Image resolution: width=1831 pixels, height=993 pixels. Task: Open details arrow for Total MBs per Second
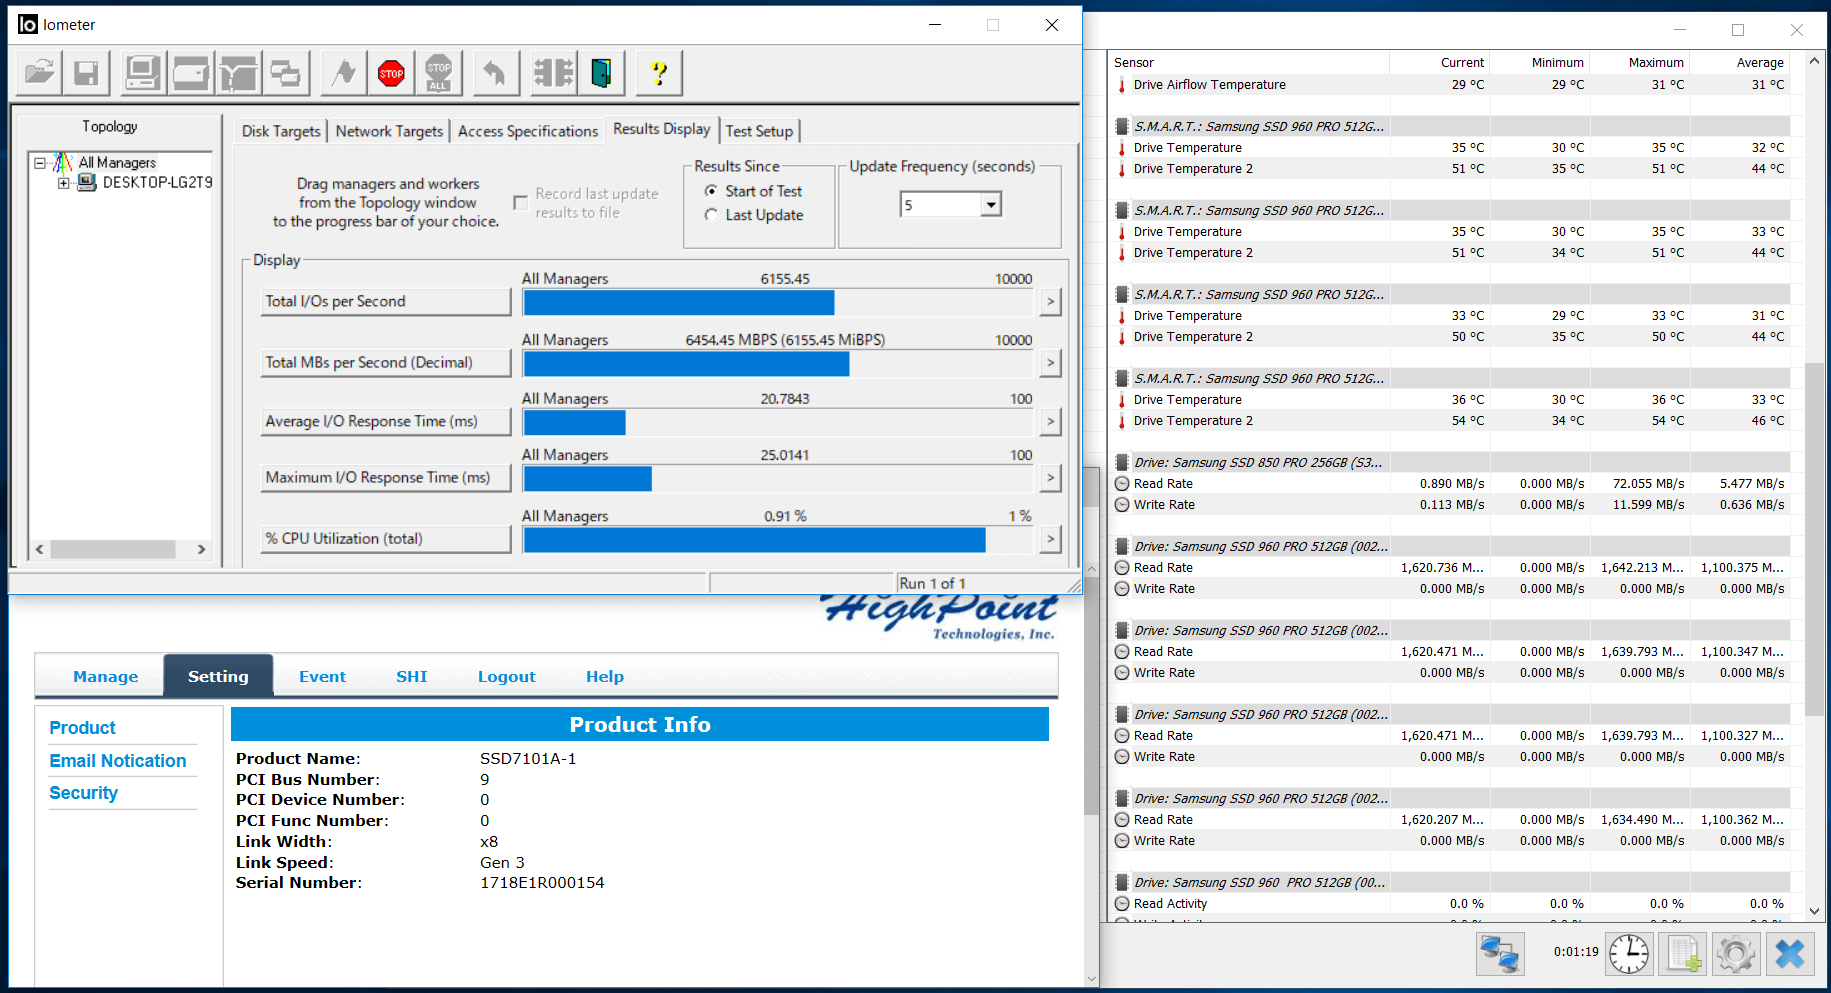point(1050,362)
